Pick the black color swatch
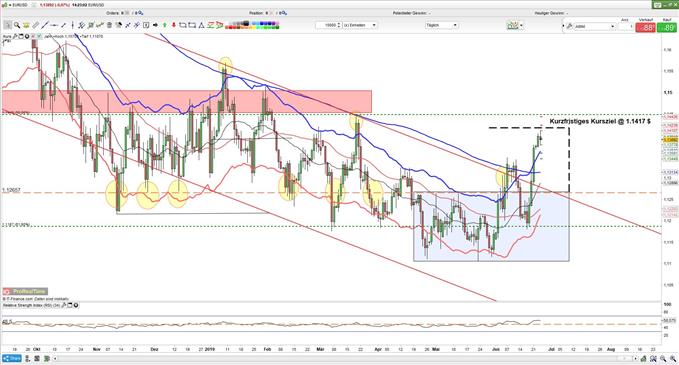679x365 pixels. [x=246, y=23]
